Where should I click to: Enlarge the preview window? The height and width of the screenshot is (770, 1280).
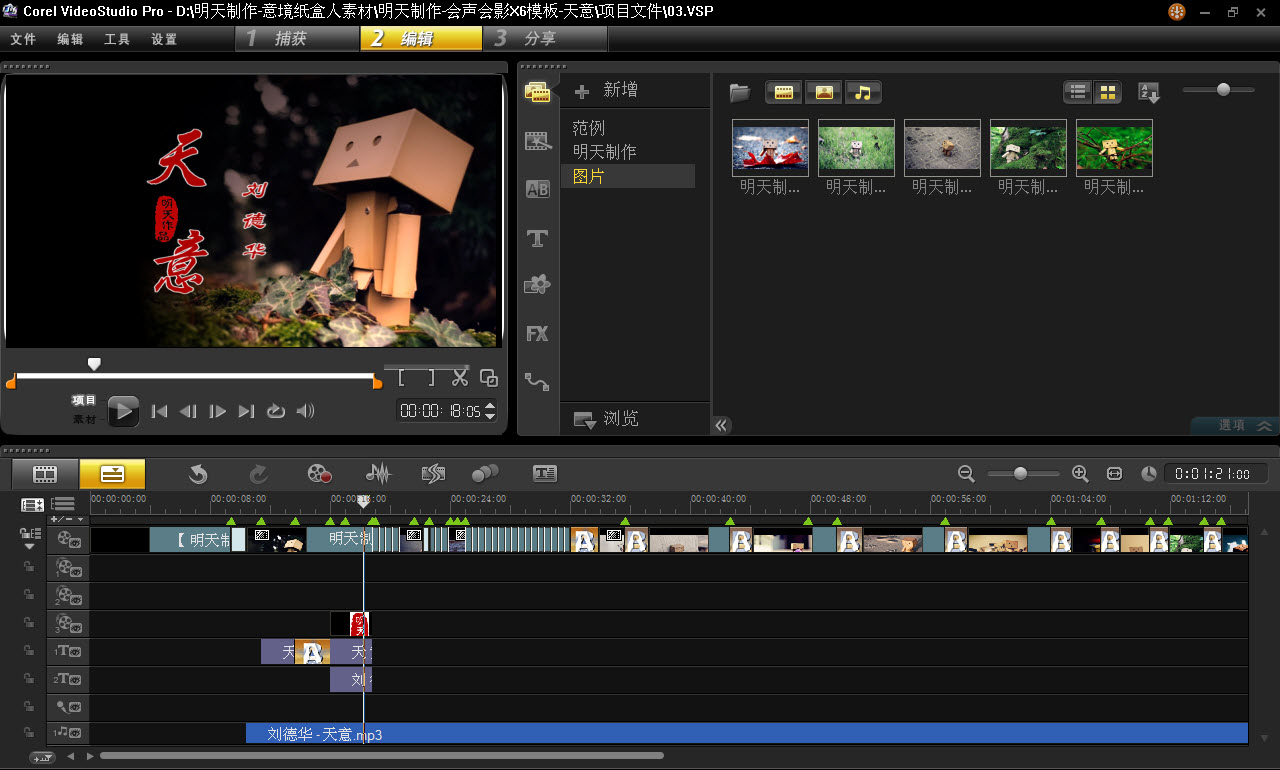tap(489, 378)
